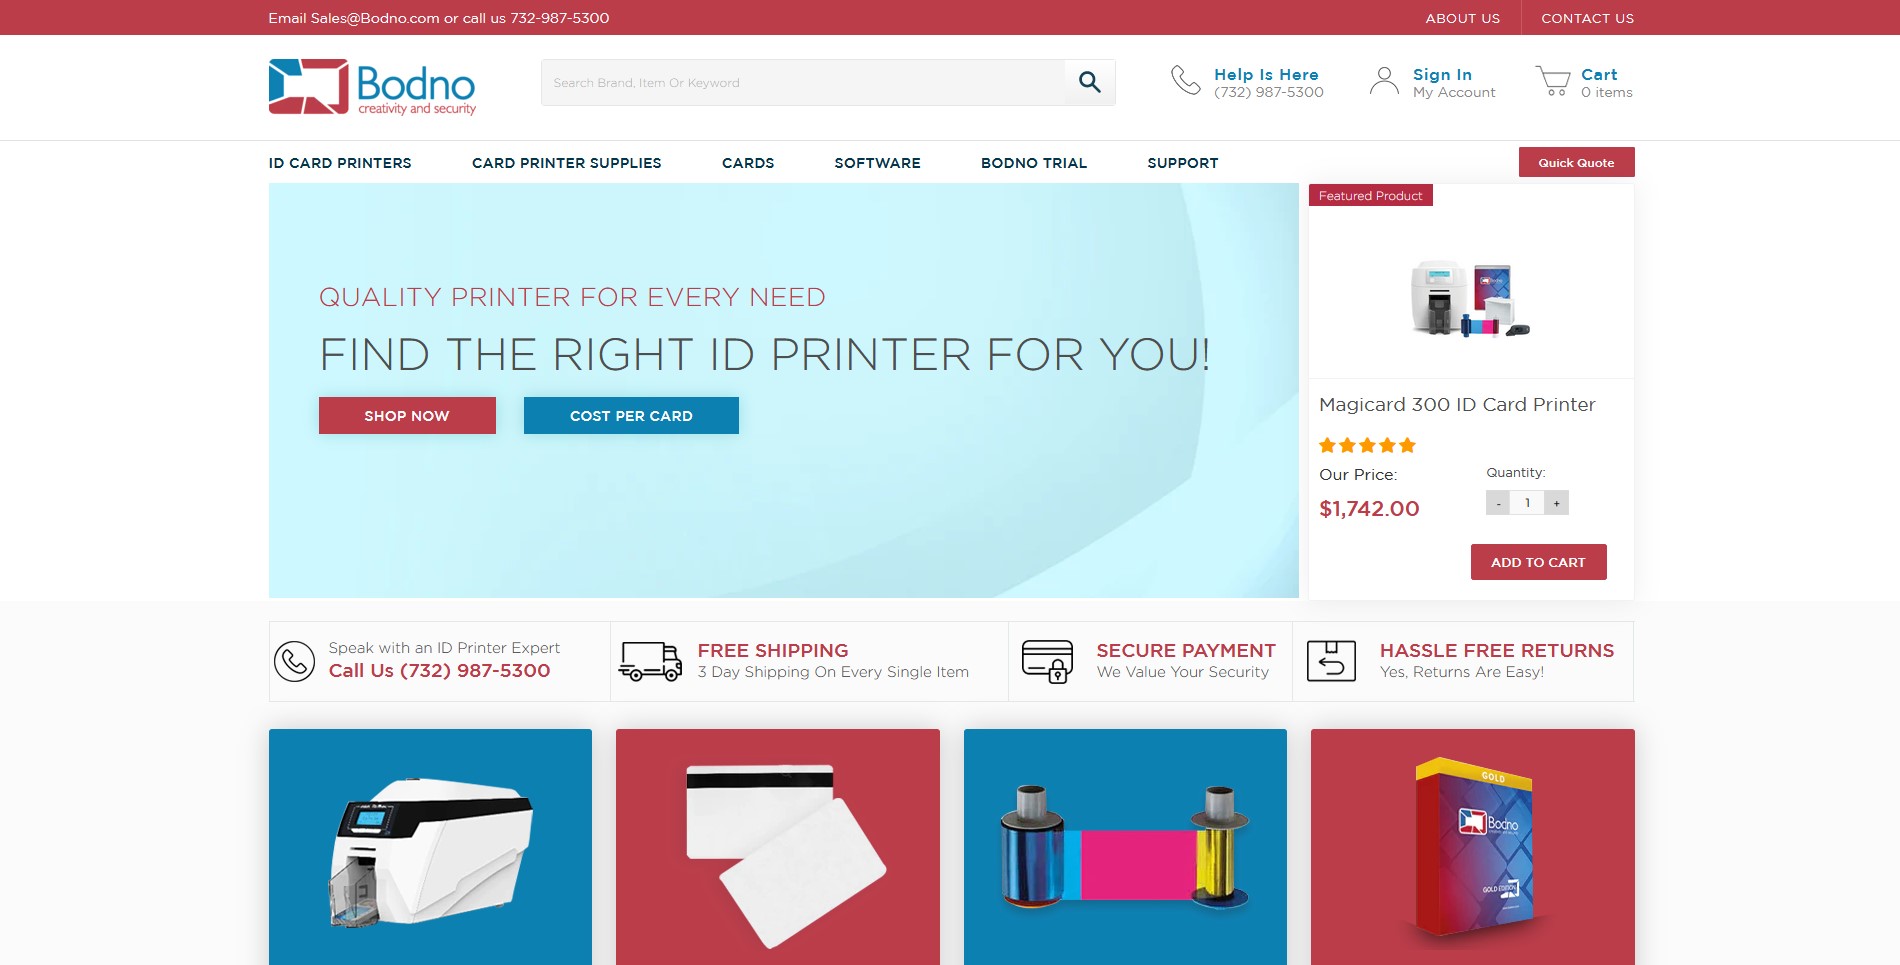1900x965 pixels.
Task: Click the circled phone expert icon
Action: [x=294, y=661]
